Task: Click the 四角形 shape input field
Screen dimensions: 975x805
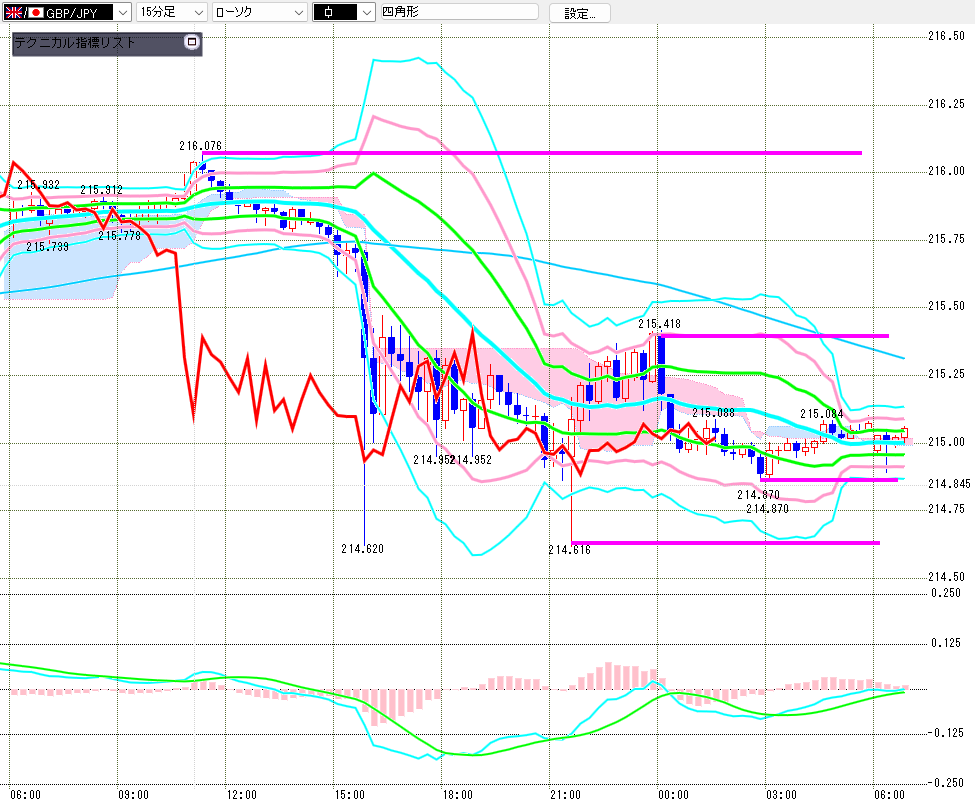Action: pos(460,12)
